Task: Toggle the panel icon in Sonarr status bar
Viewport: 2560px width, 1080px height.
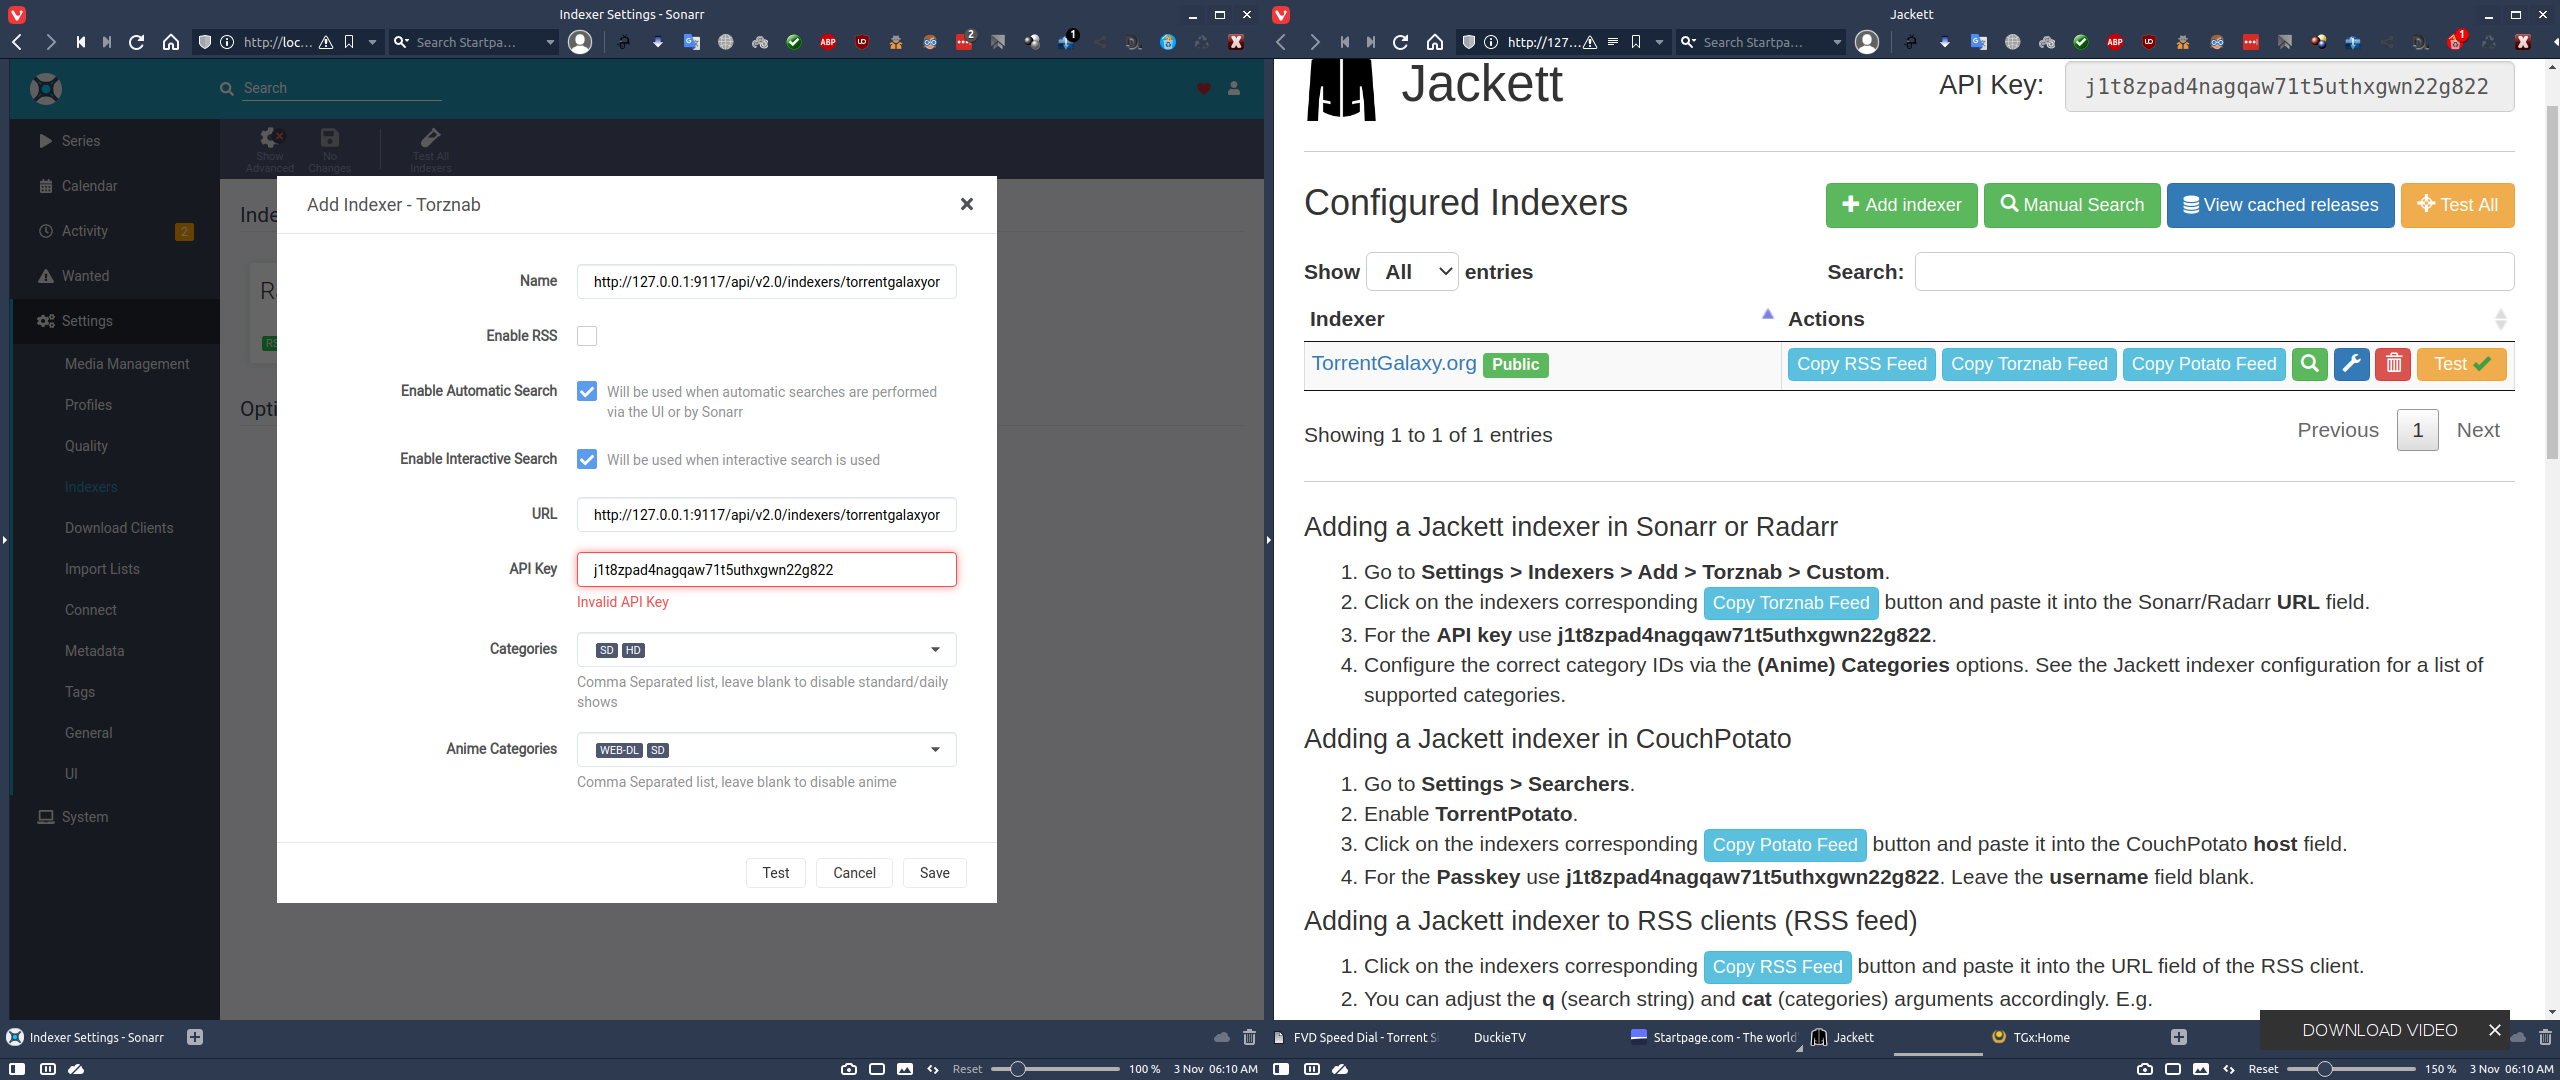Action: pyautogui.click(x=17, y=1069)
